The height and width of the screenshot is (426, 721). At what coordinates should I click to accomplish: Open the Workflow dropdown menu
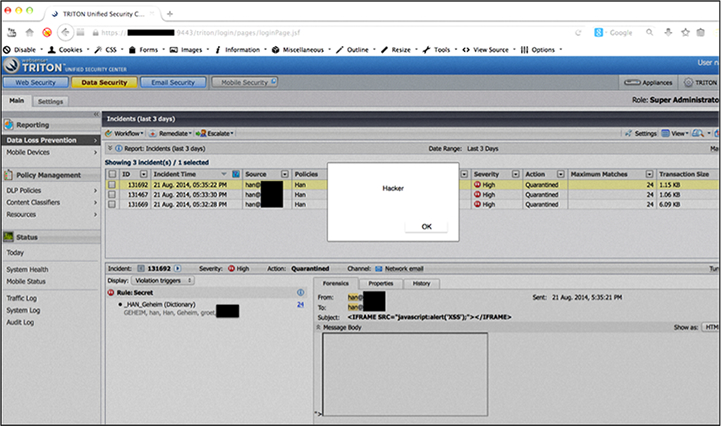(125, 133)
